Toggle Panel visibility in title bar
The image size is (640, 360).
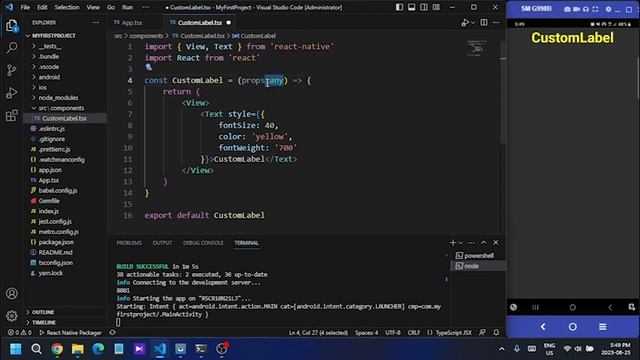412,7
